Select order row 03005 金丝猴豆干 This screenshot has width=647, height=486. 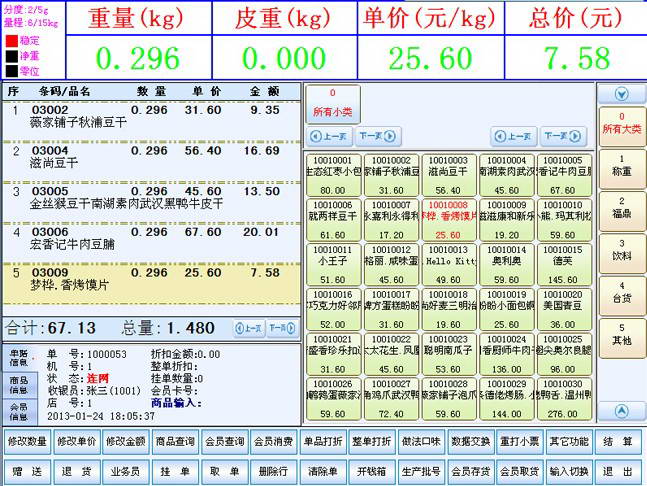[150, 196]
